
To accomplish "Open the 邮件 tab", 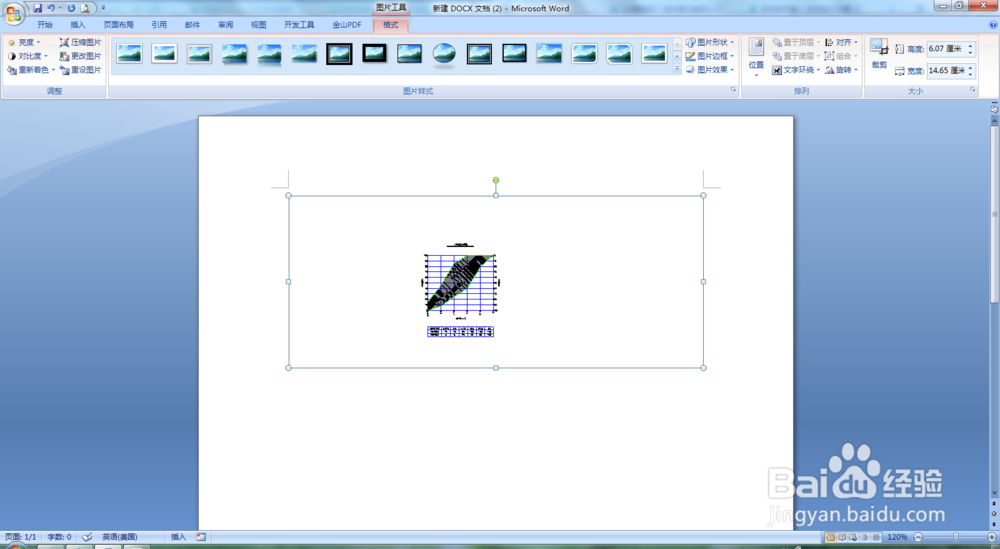I will click(x=192, y=25).
